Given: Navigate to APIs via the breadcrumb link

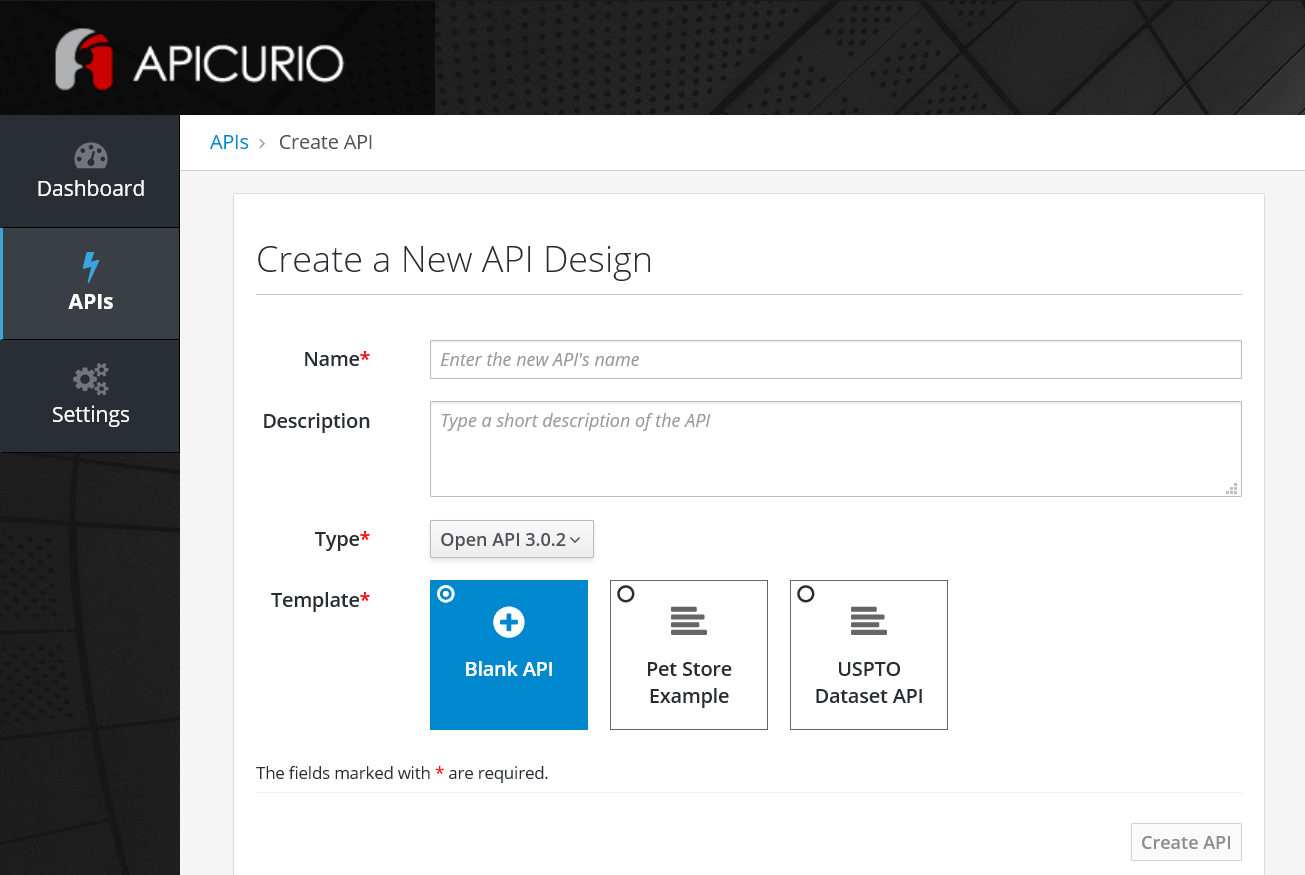Looking at the screenshot, I should (x=229, y=141).
